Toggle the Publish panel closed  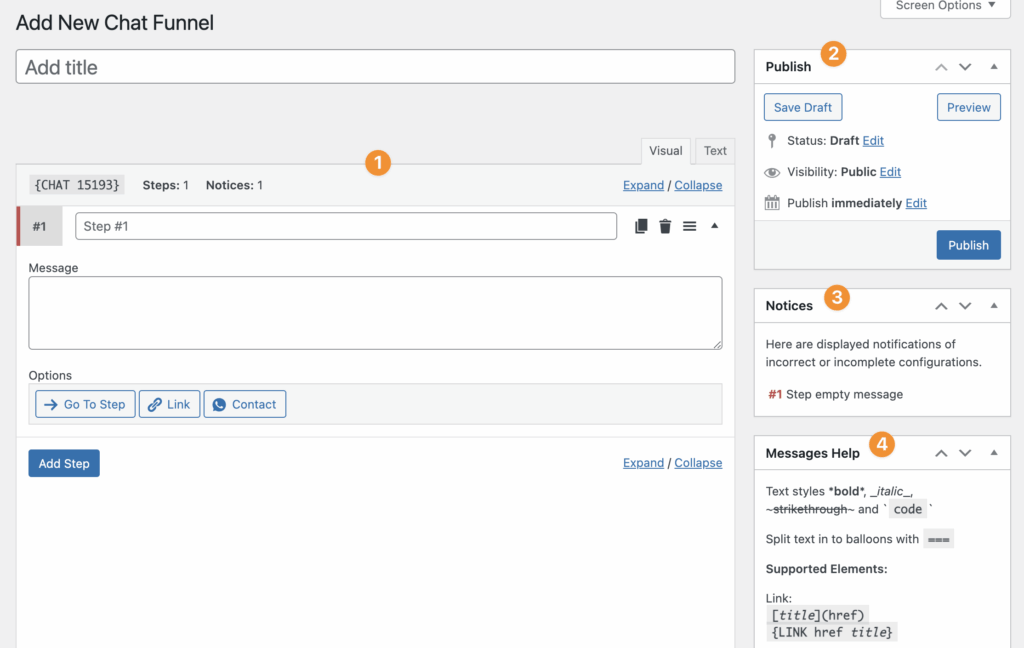(993, 67)
